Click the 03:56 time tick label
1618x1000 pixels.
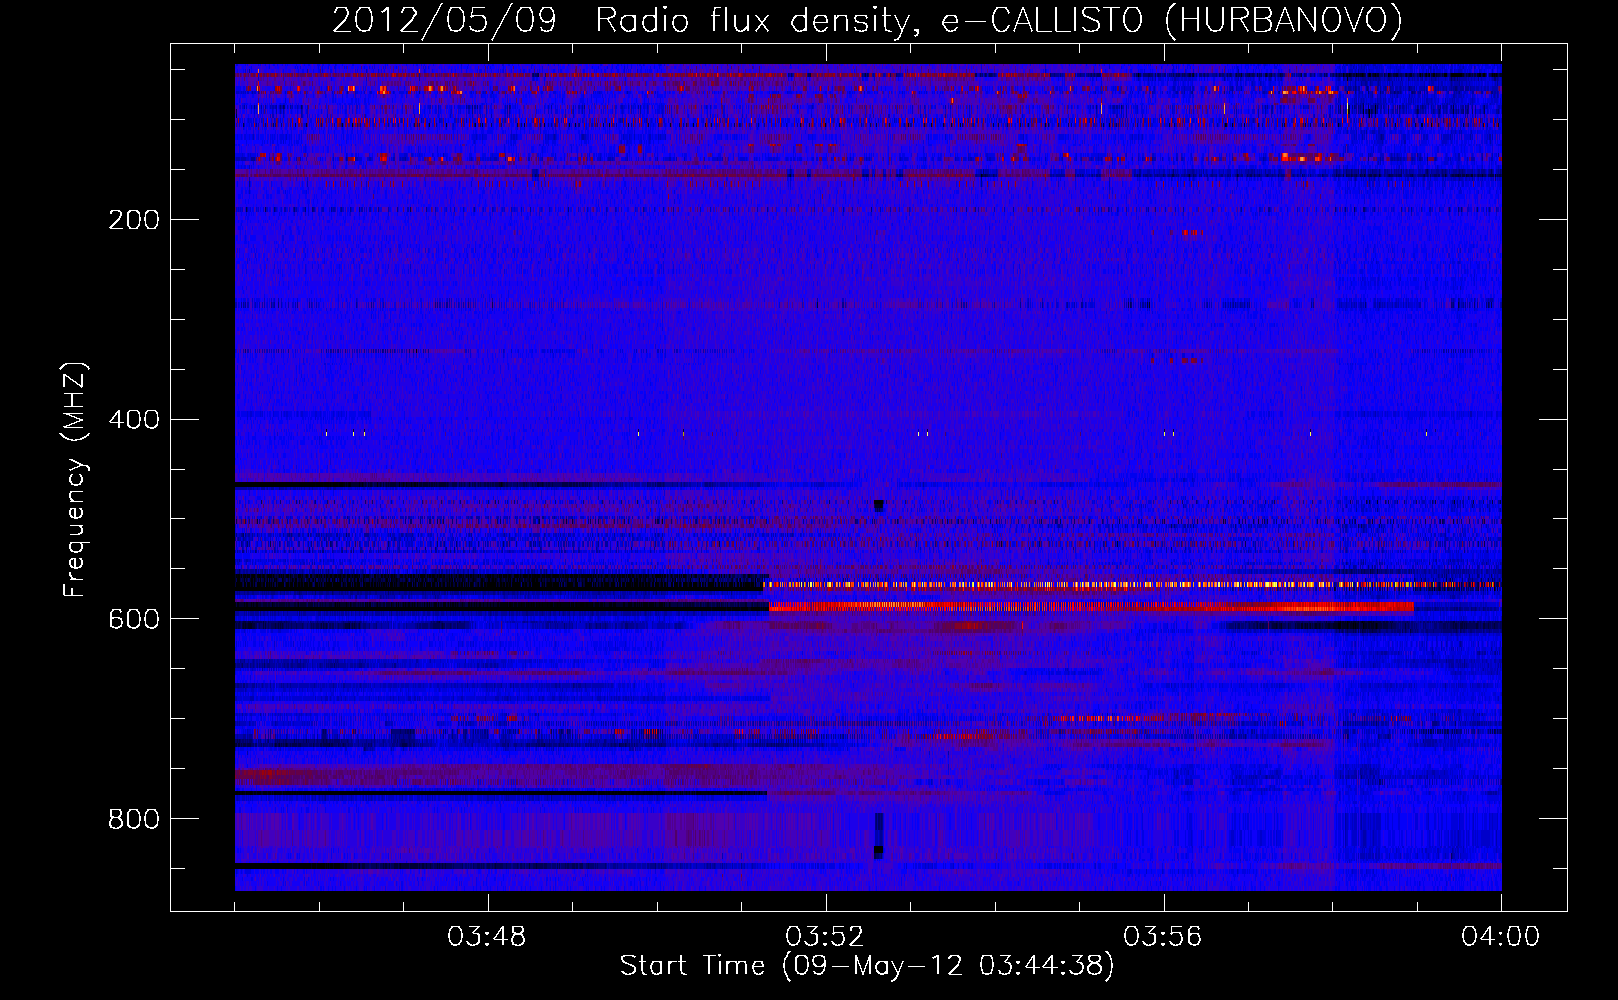(1163, 937)
